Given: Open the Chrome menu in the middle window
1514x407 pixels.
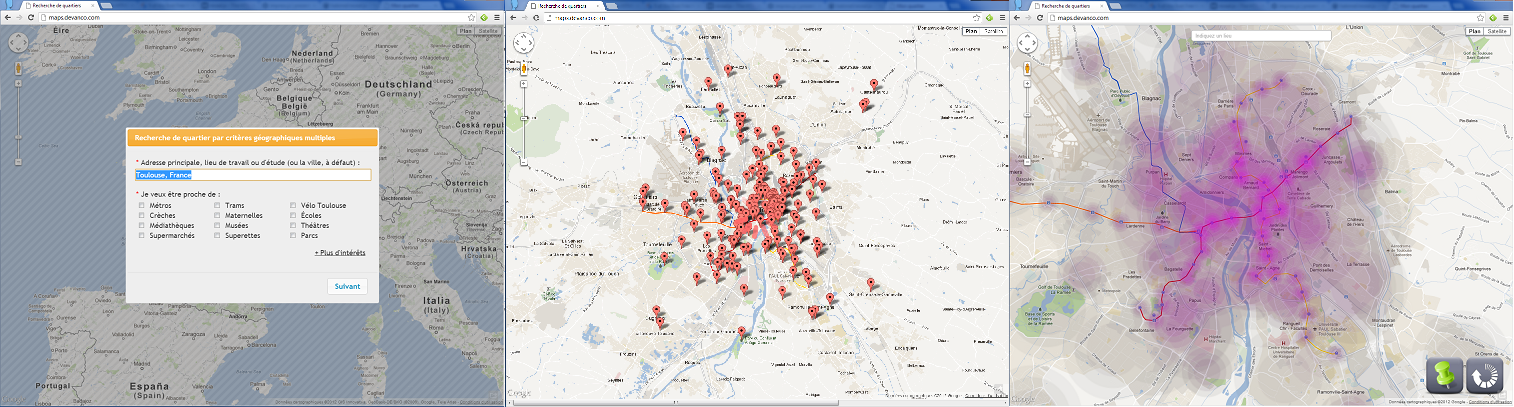Looking at the screenshot, I should [x=1003, y=17].
